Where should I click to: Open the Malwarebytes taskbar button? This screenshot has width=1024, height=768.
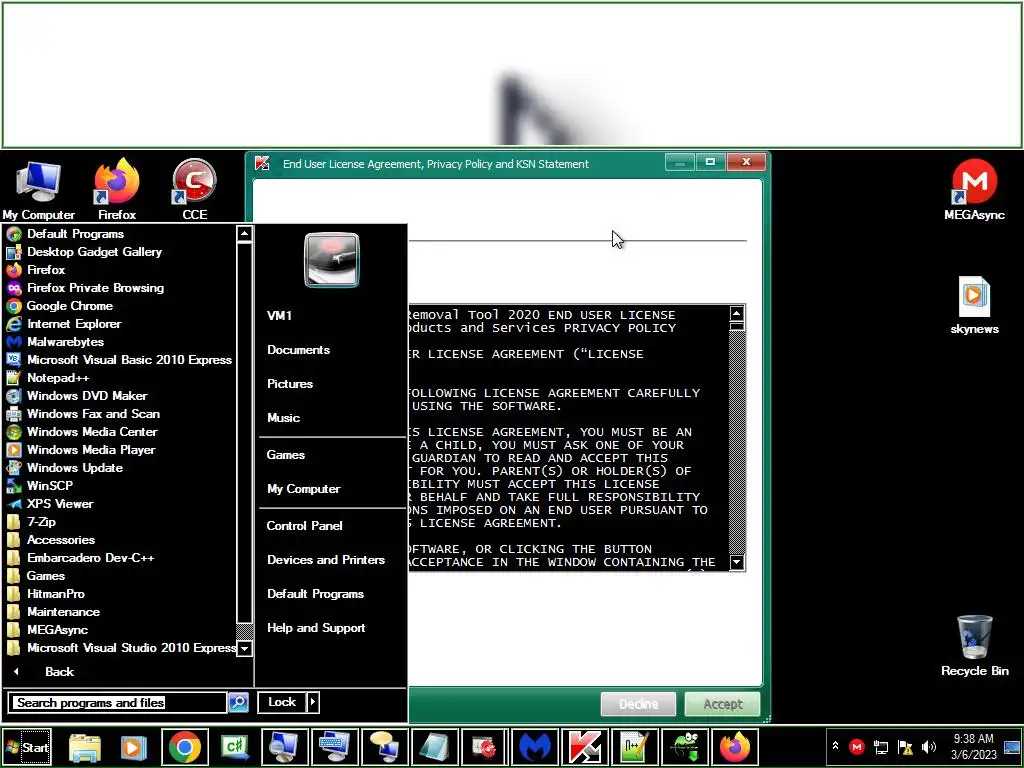click(x=535, y=747)
